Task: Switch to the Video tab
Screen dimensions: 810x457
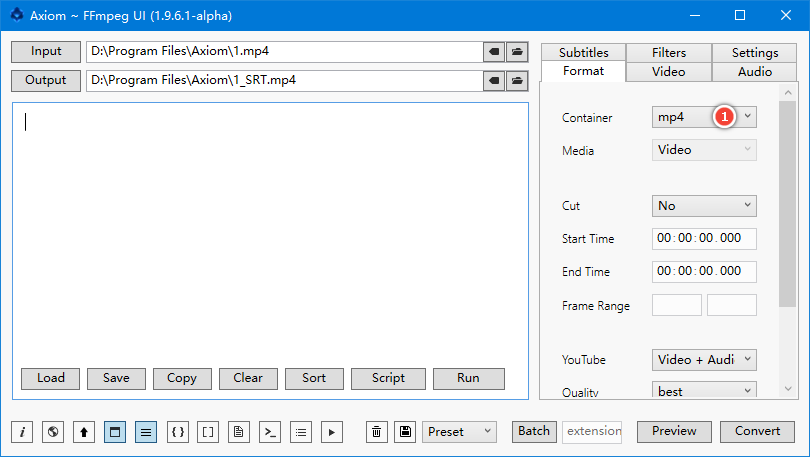Action: tap(668, 71)
